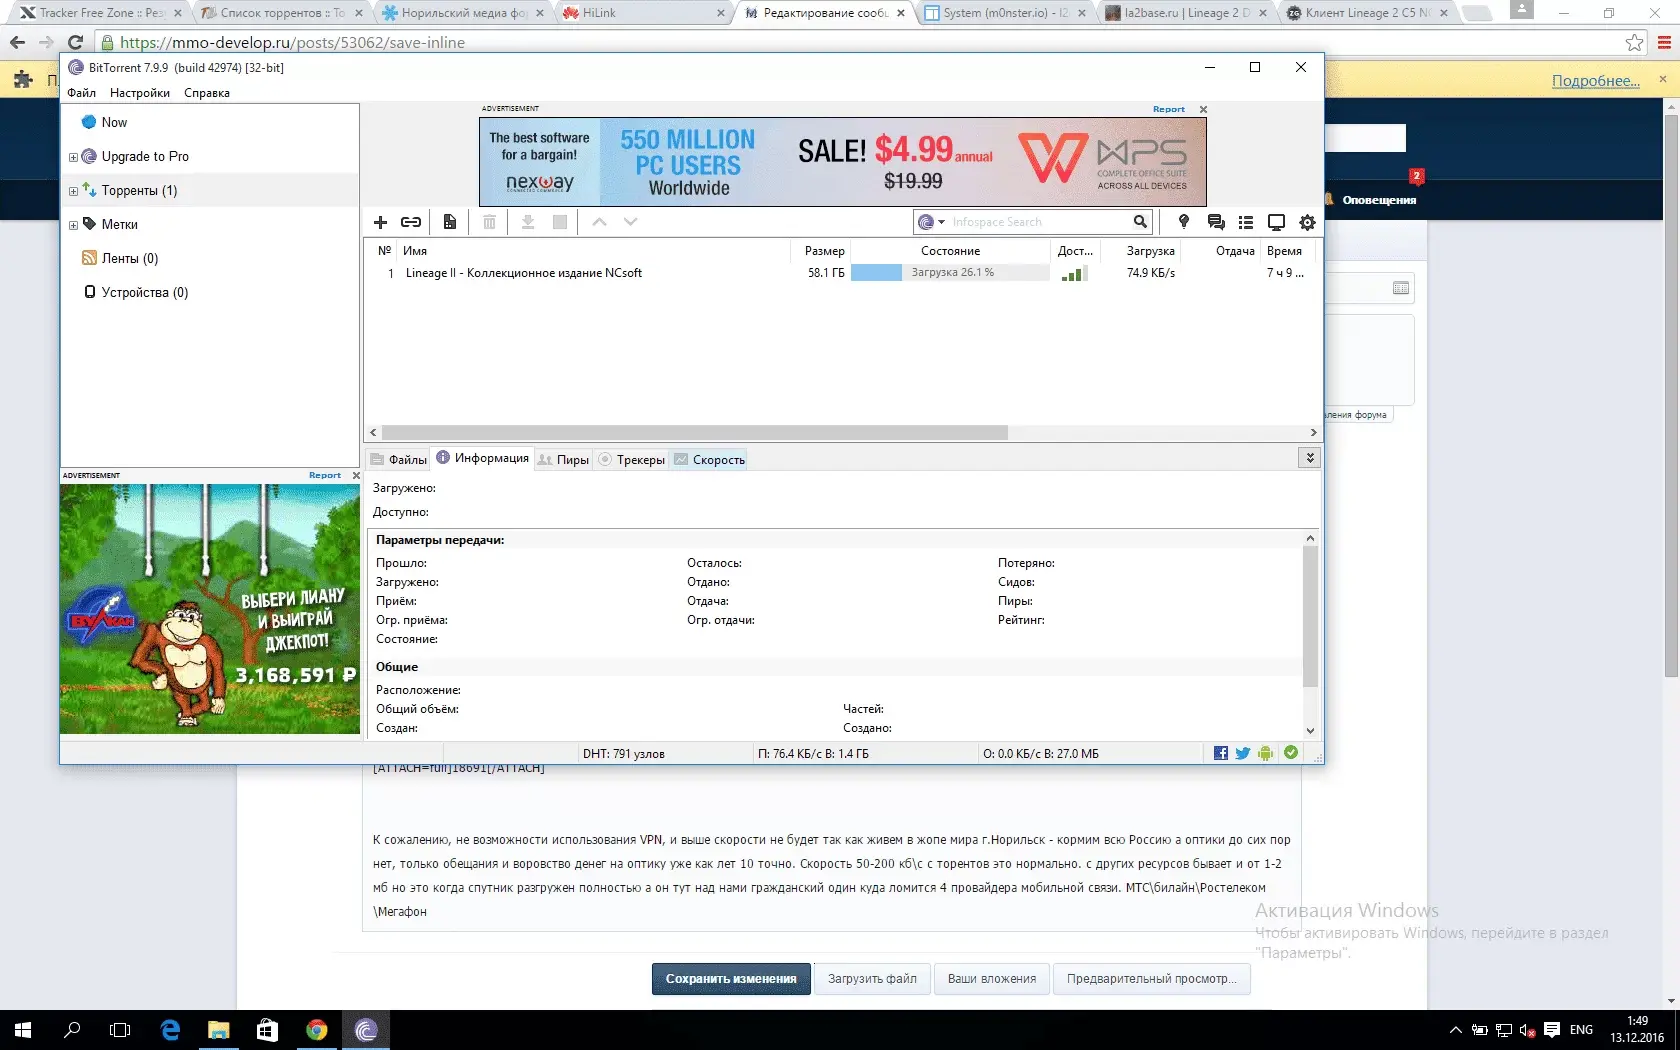Add a torrent with the plus icon
This screenshot has width=1680, height=1050.
click(380, 222)
